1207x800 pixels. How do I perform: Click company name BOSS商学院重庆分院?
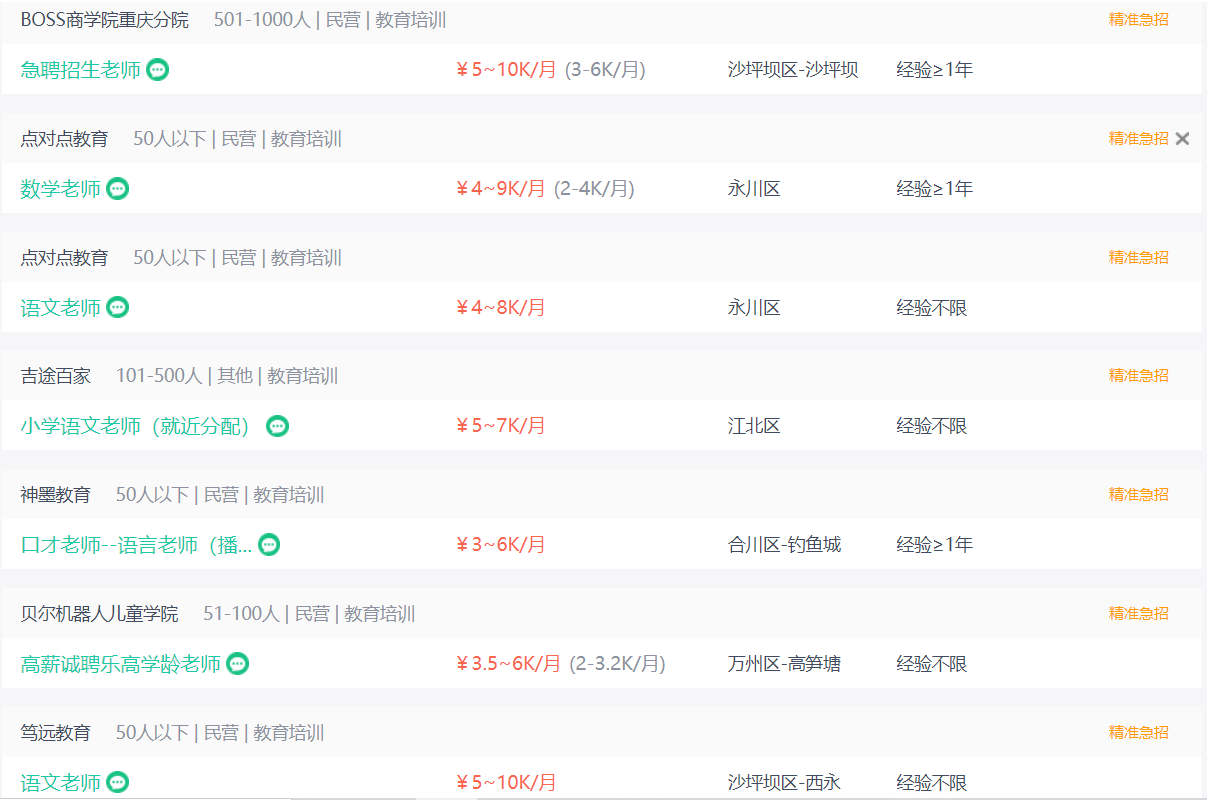click(x=105, y=20)
